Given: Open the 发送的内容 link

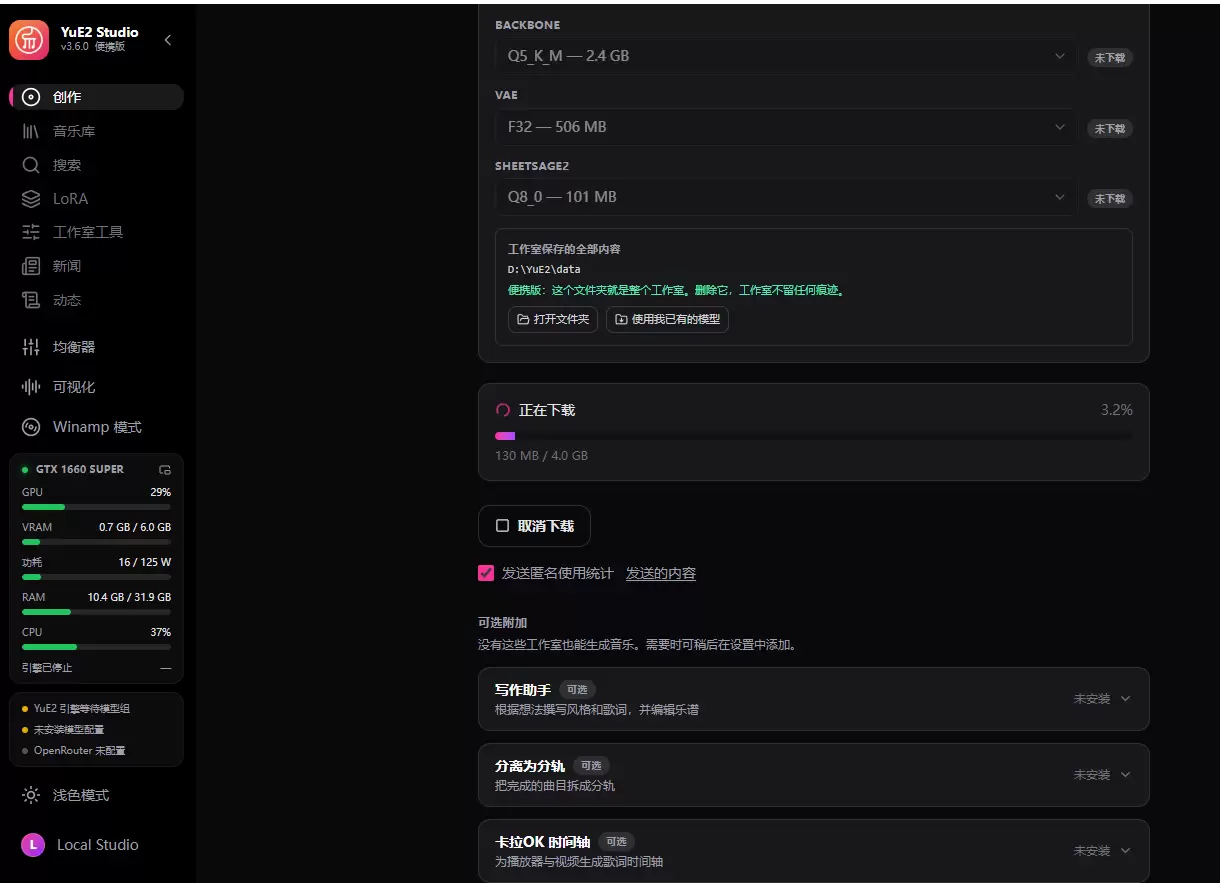Looking at the screenshot, I should (661, 574).
